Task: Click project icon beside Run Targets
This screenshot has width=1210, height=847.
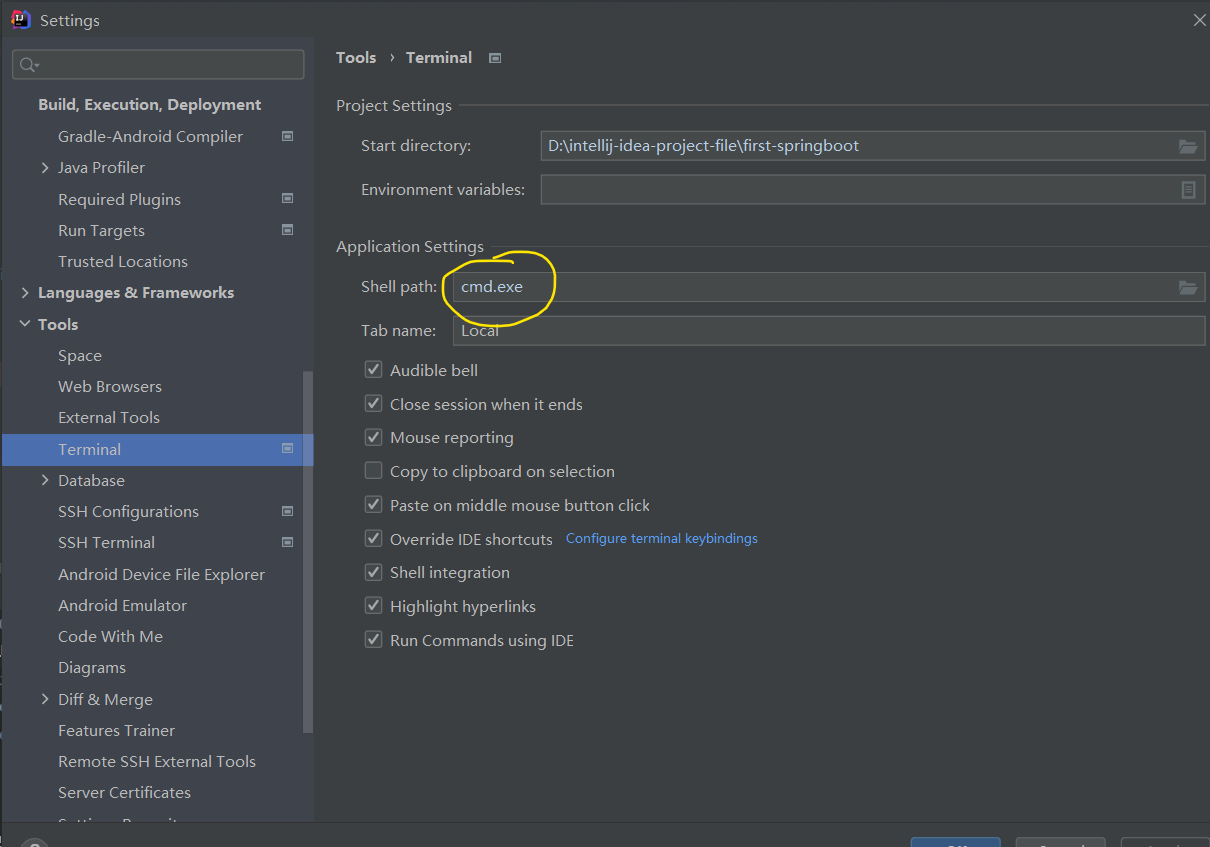Action: 288,230
